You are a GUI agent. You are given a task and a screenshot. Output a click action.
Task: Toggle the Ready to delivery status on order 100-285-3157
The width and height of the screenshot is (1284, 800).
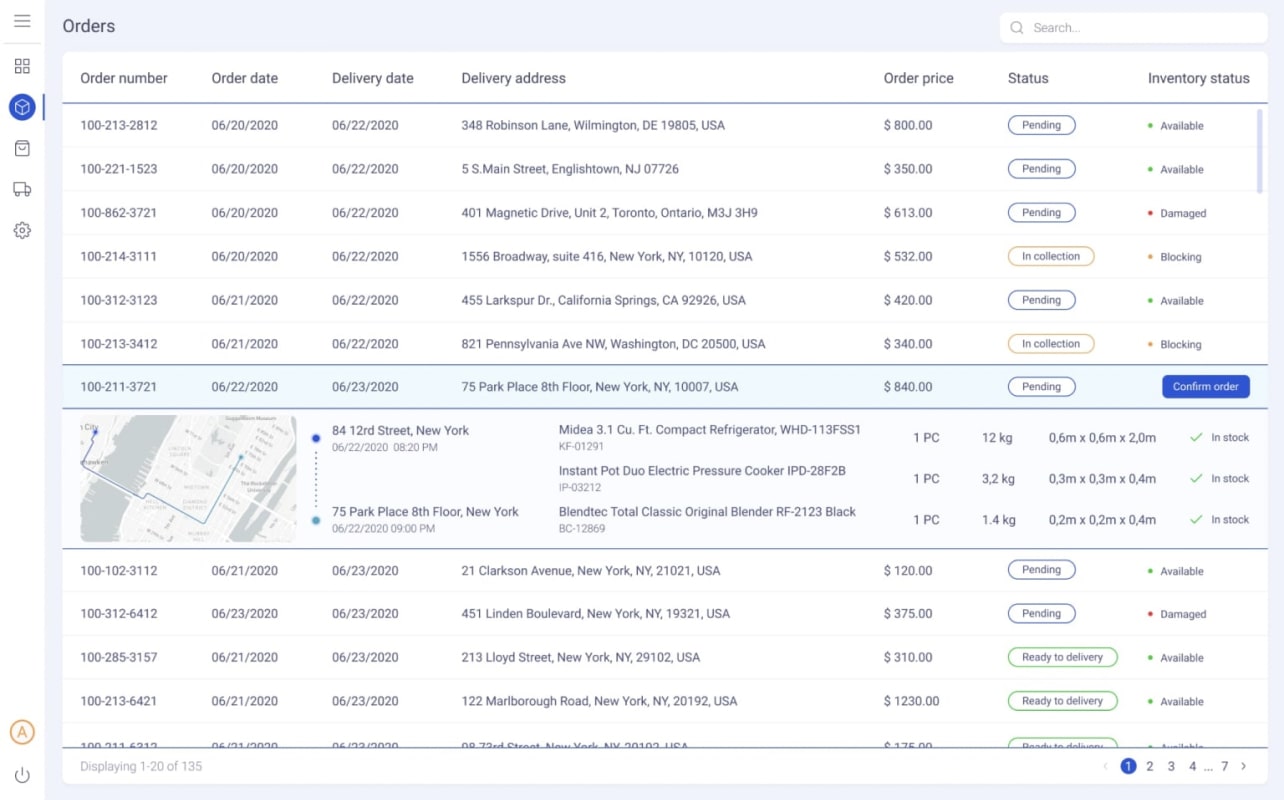pyautogui.click(x=1062, y=657)
